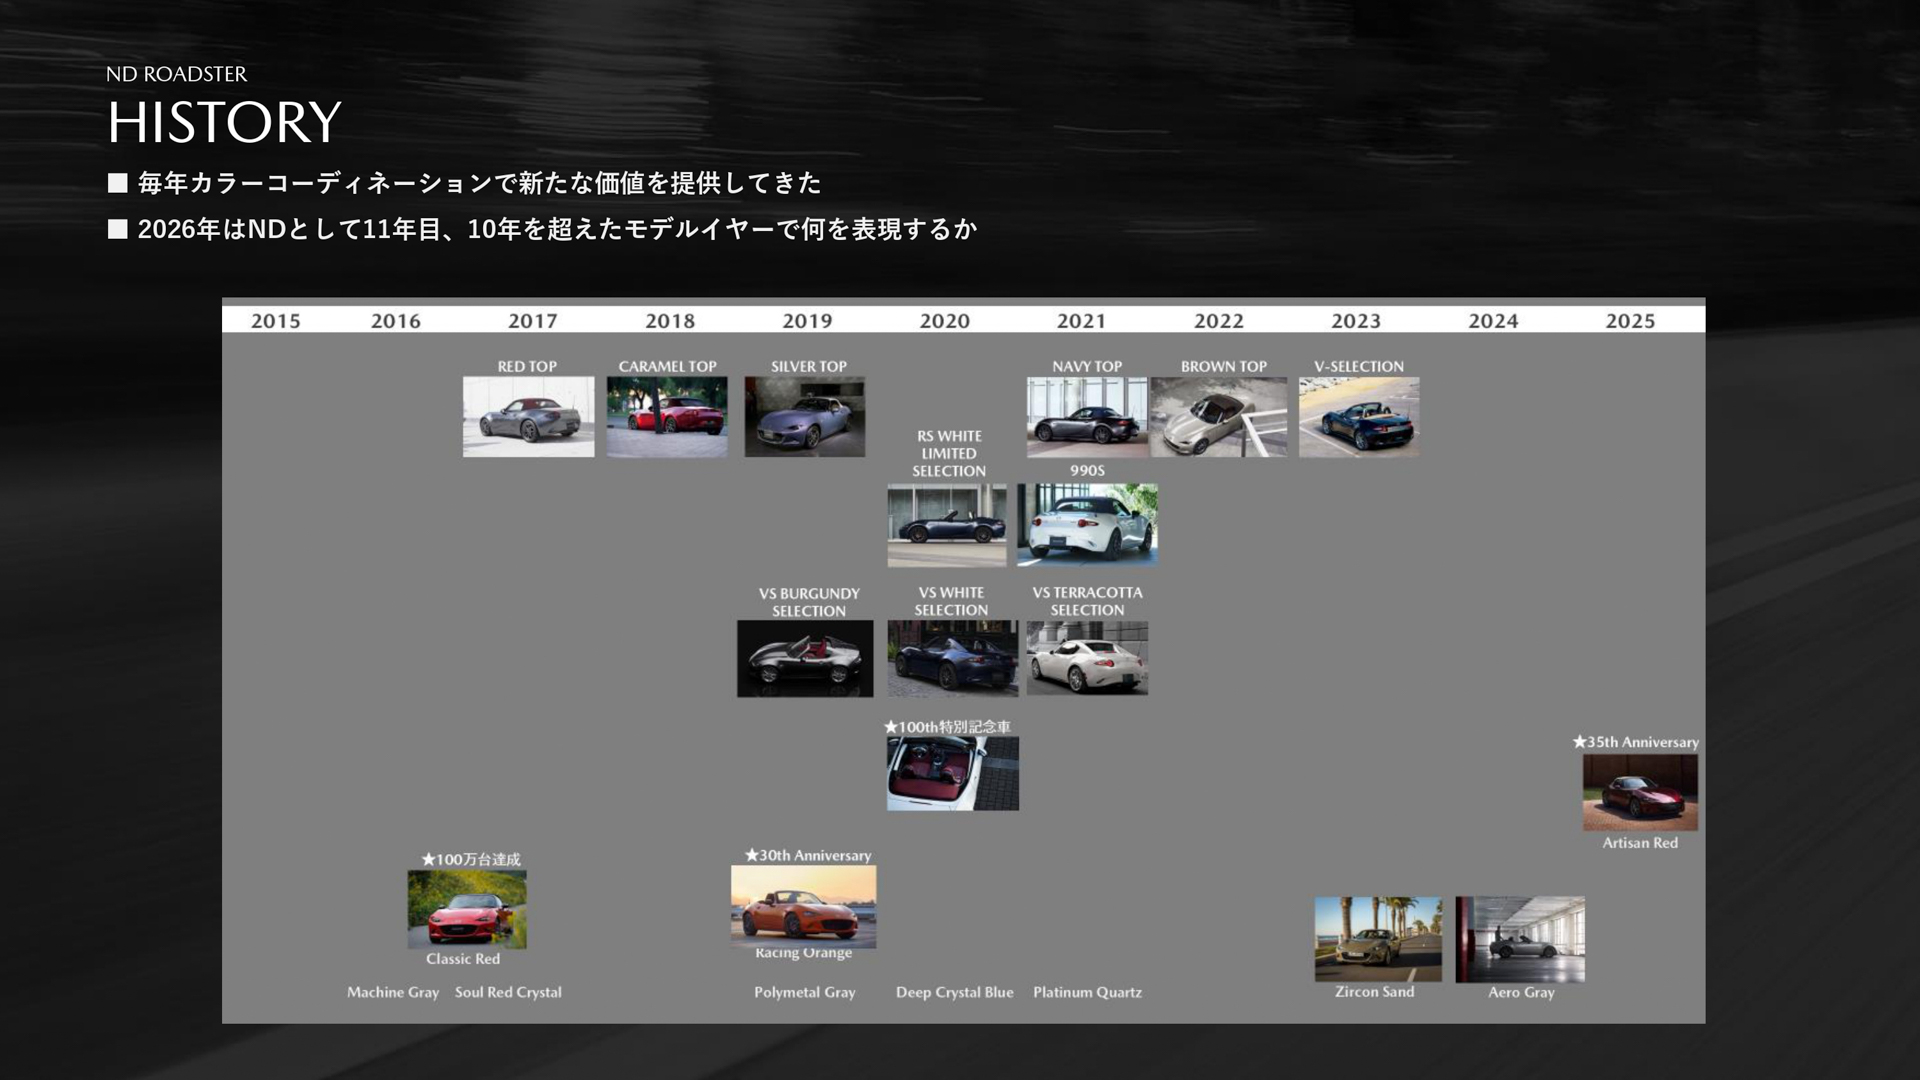Select the Aero Gray car photo

pos(1520,939)
